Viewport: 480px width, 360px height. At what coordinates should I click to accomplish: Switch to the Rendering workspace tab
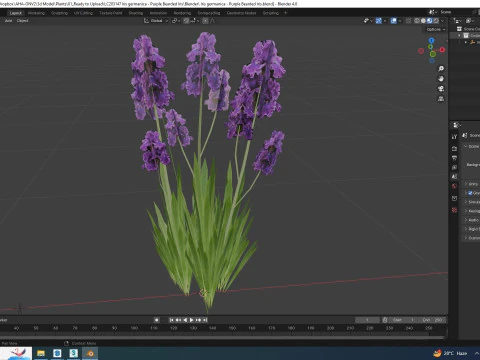tap(182, 13)
